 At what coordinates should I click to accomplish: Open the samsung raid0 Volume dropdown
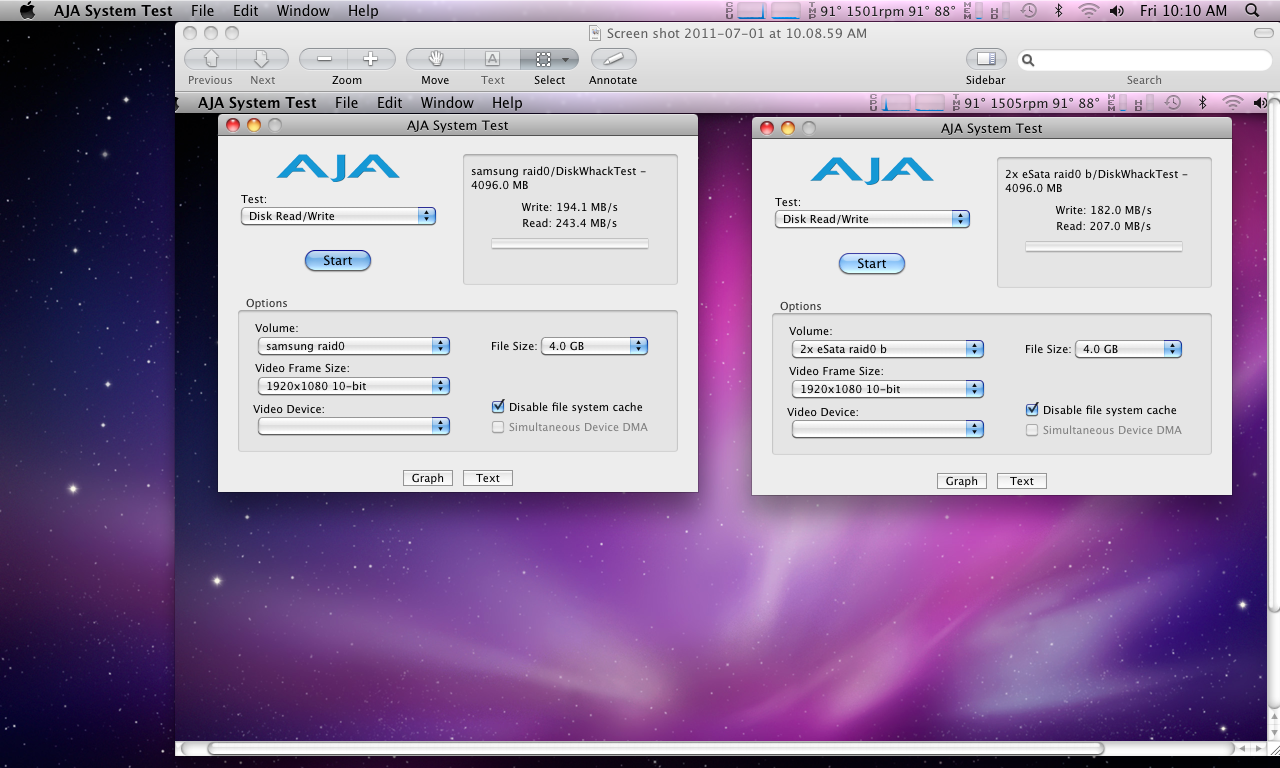(354, 346)
